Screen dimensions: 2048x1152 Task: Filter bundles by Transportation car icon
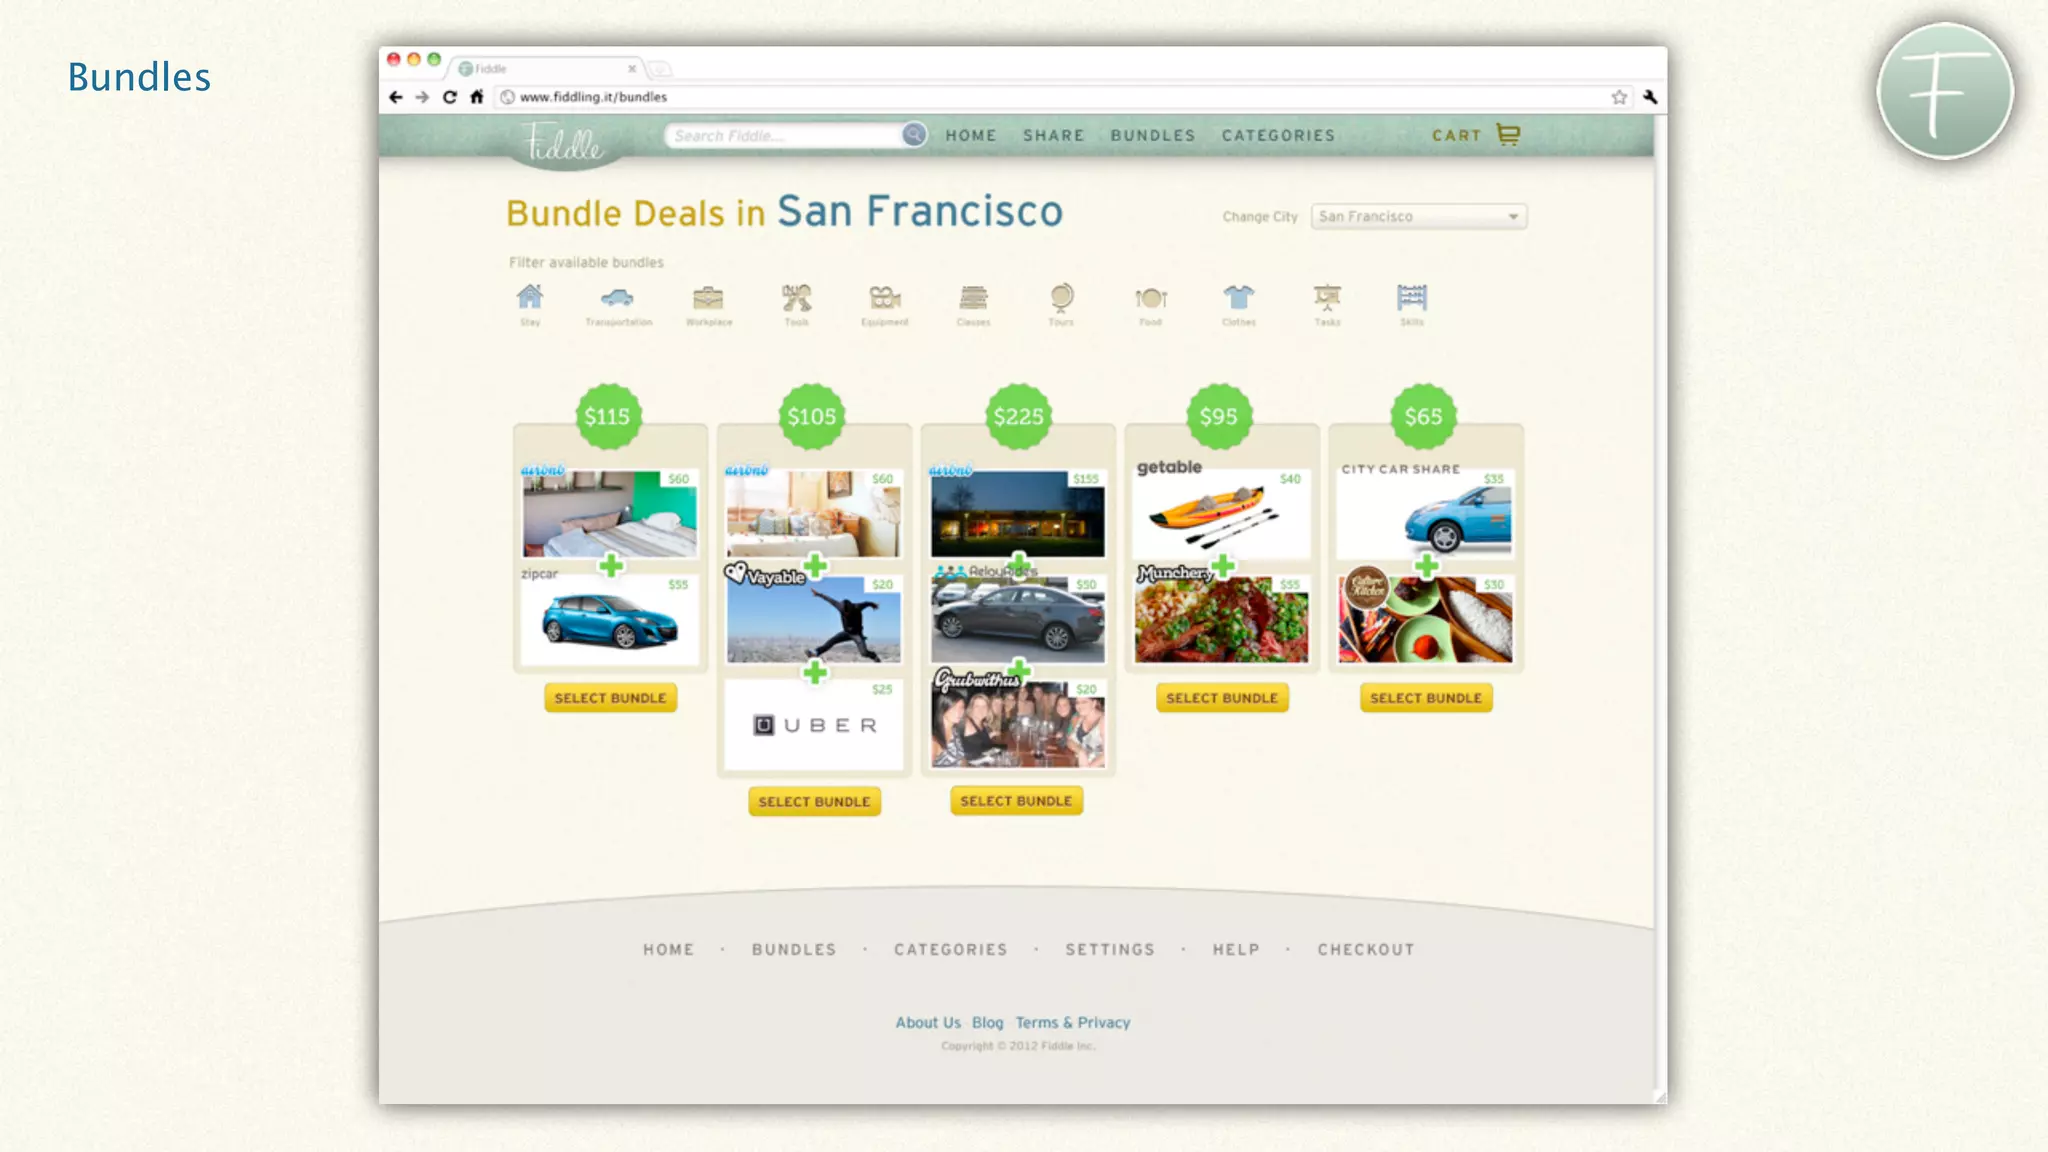coord(617,298)
